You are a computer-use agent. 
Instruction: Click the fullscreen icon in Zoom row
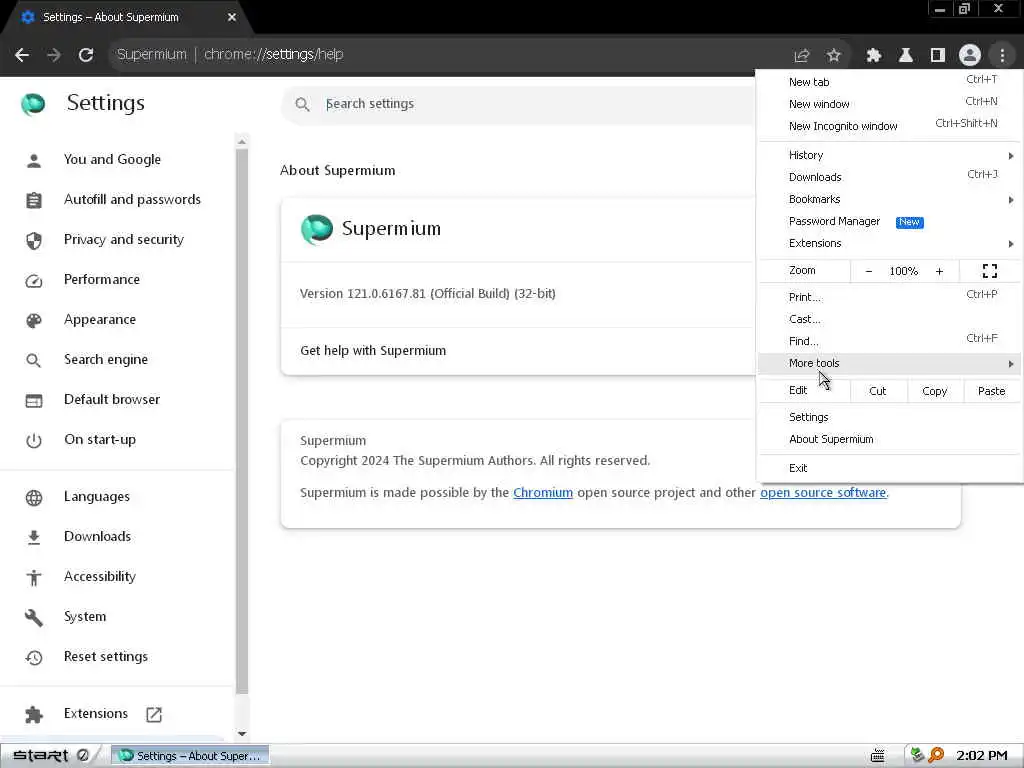990,271
